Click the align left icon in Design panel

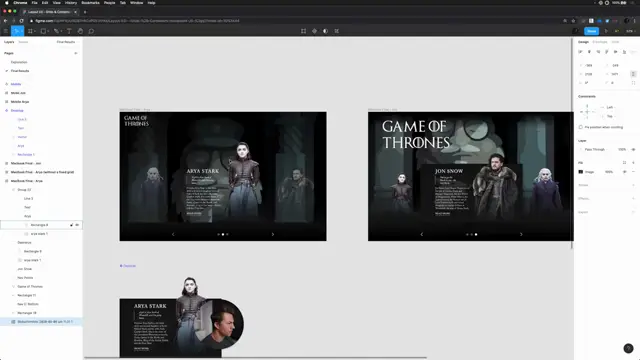(580, 52)
